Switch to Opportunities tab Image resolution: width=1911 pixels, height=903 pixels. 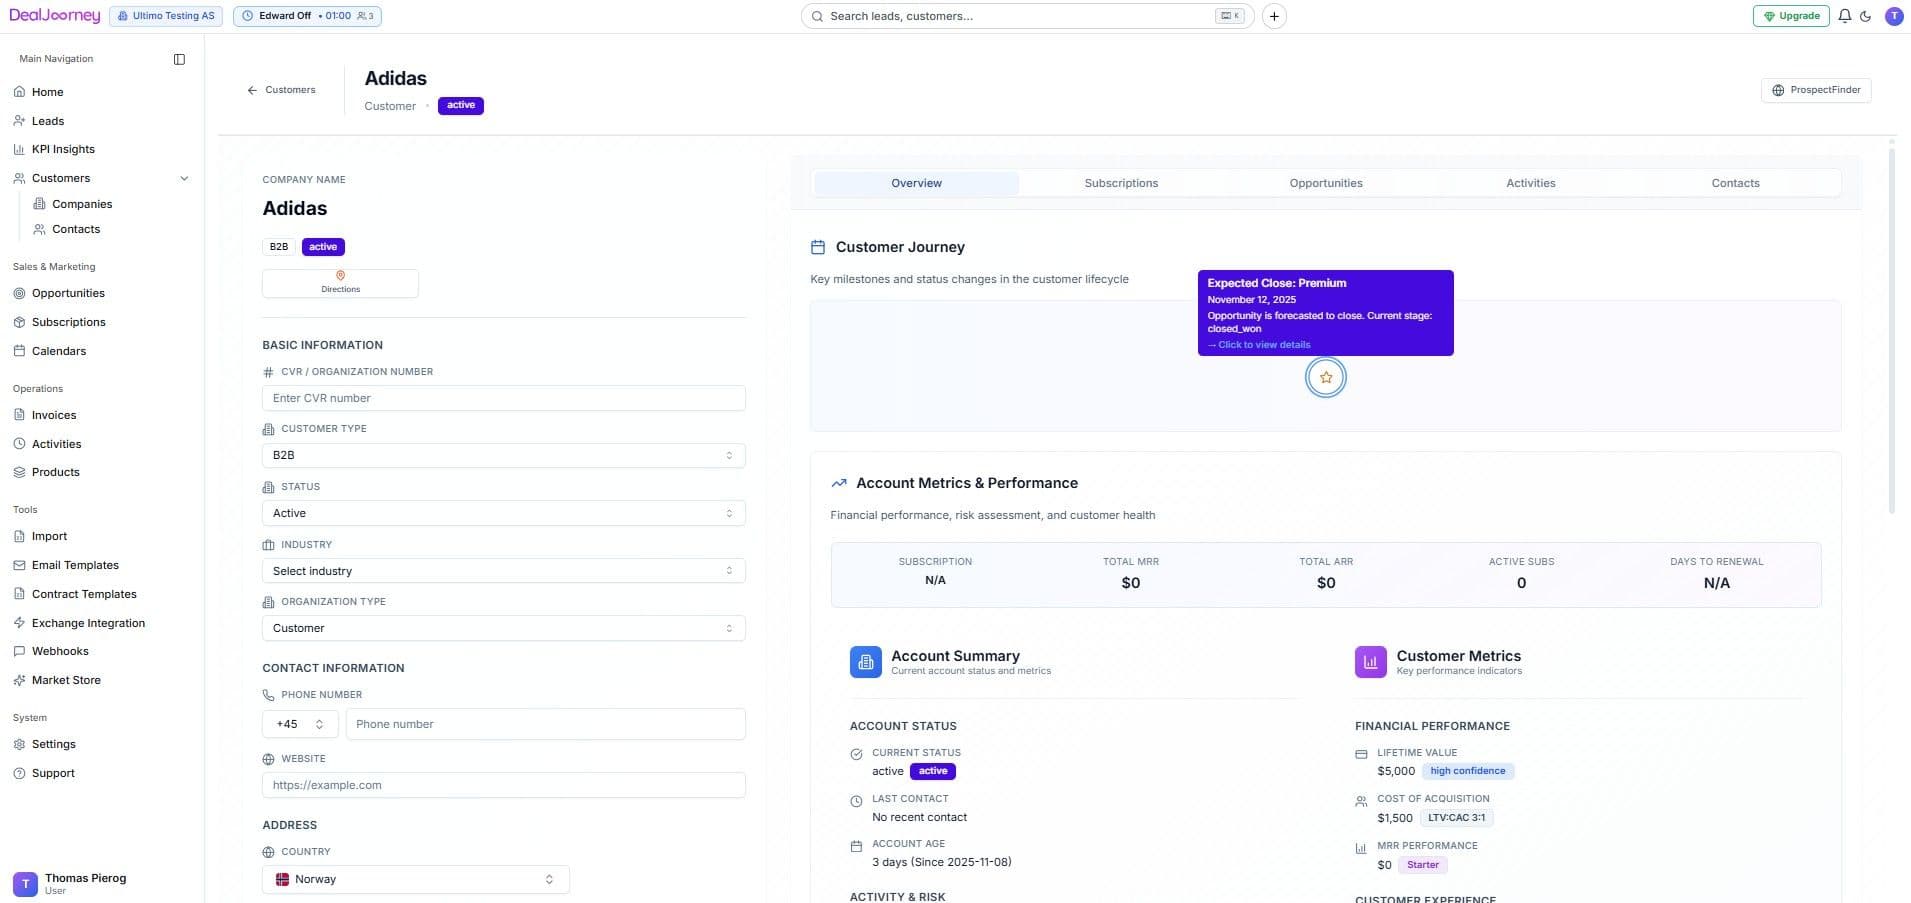(x=1326, y=183)
